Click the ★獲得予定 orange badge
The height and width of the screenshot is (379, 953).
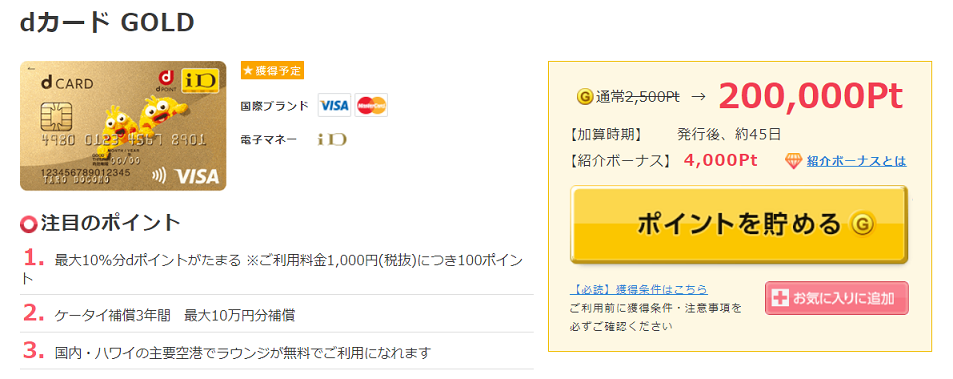tap(272, 70)
